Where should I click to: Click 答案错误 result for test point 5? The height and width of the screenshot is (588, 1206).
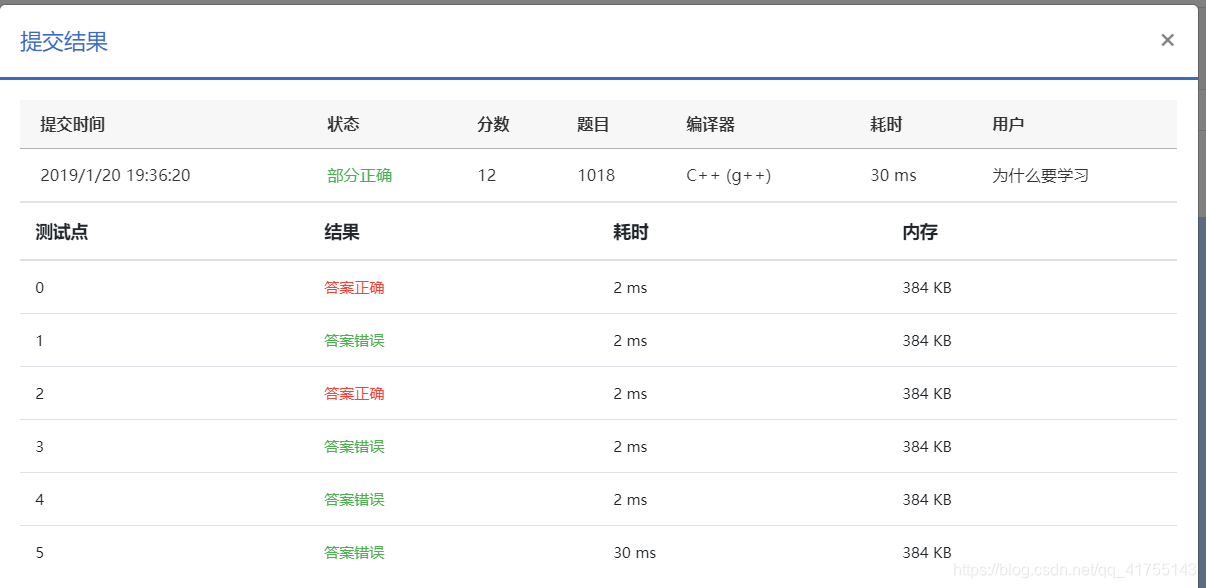[354, 553]
